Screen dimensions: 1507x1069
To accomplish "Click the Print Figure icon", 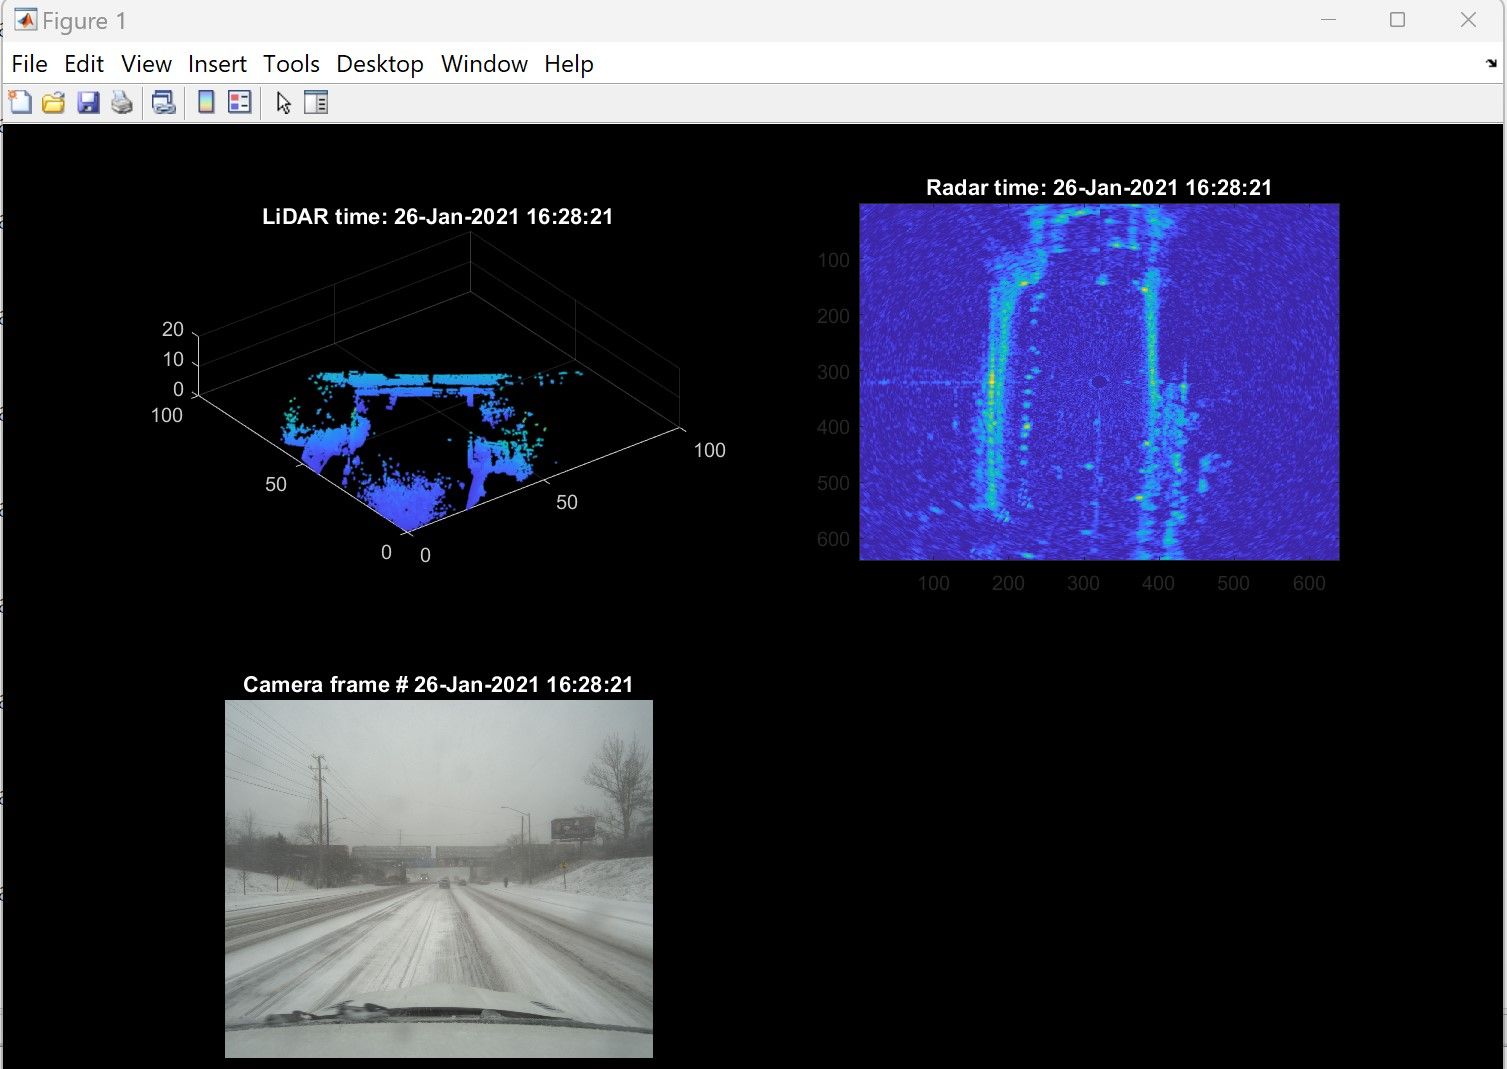I will pos(122,101).
